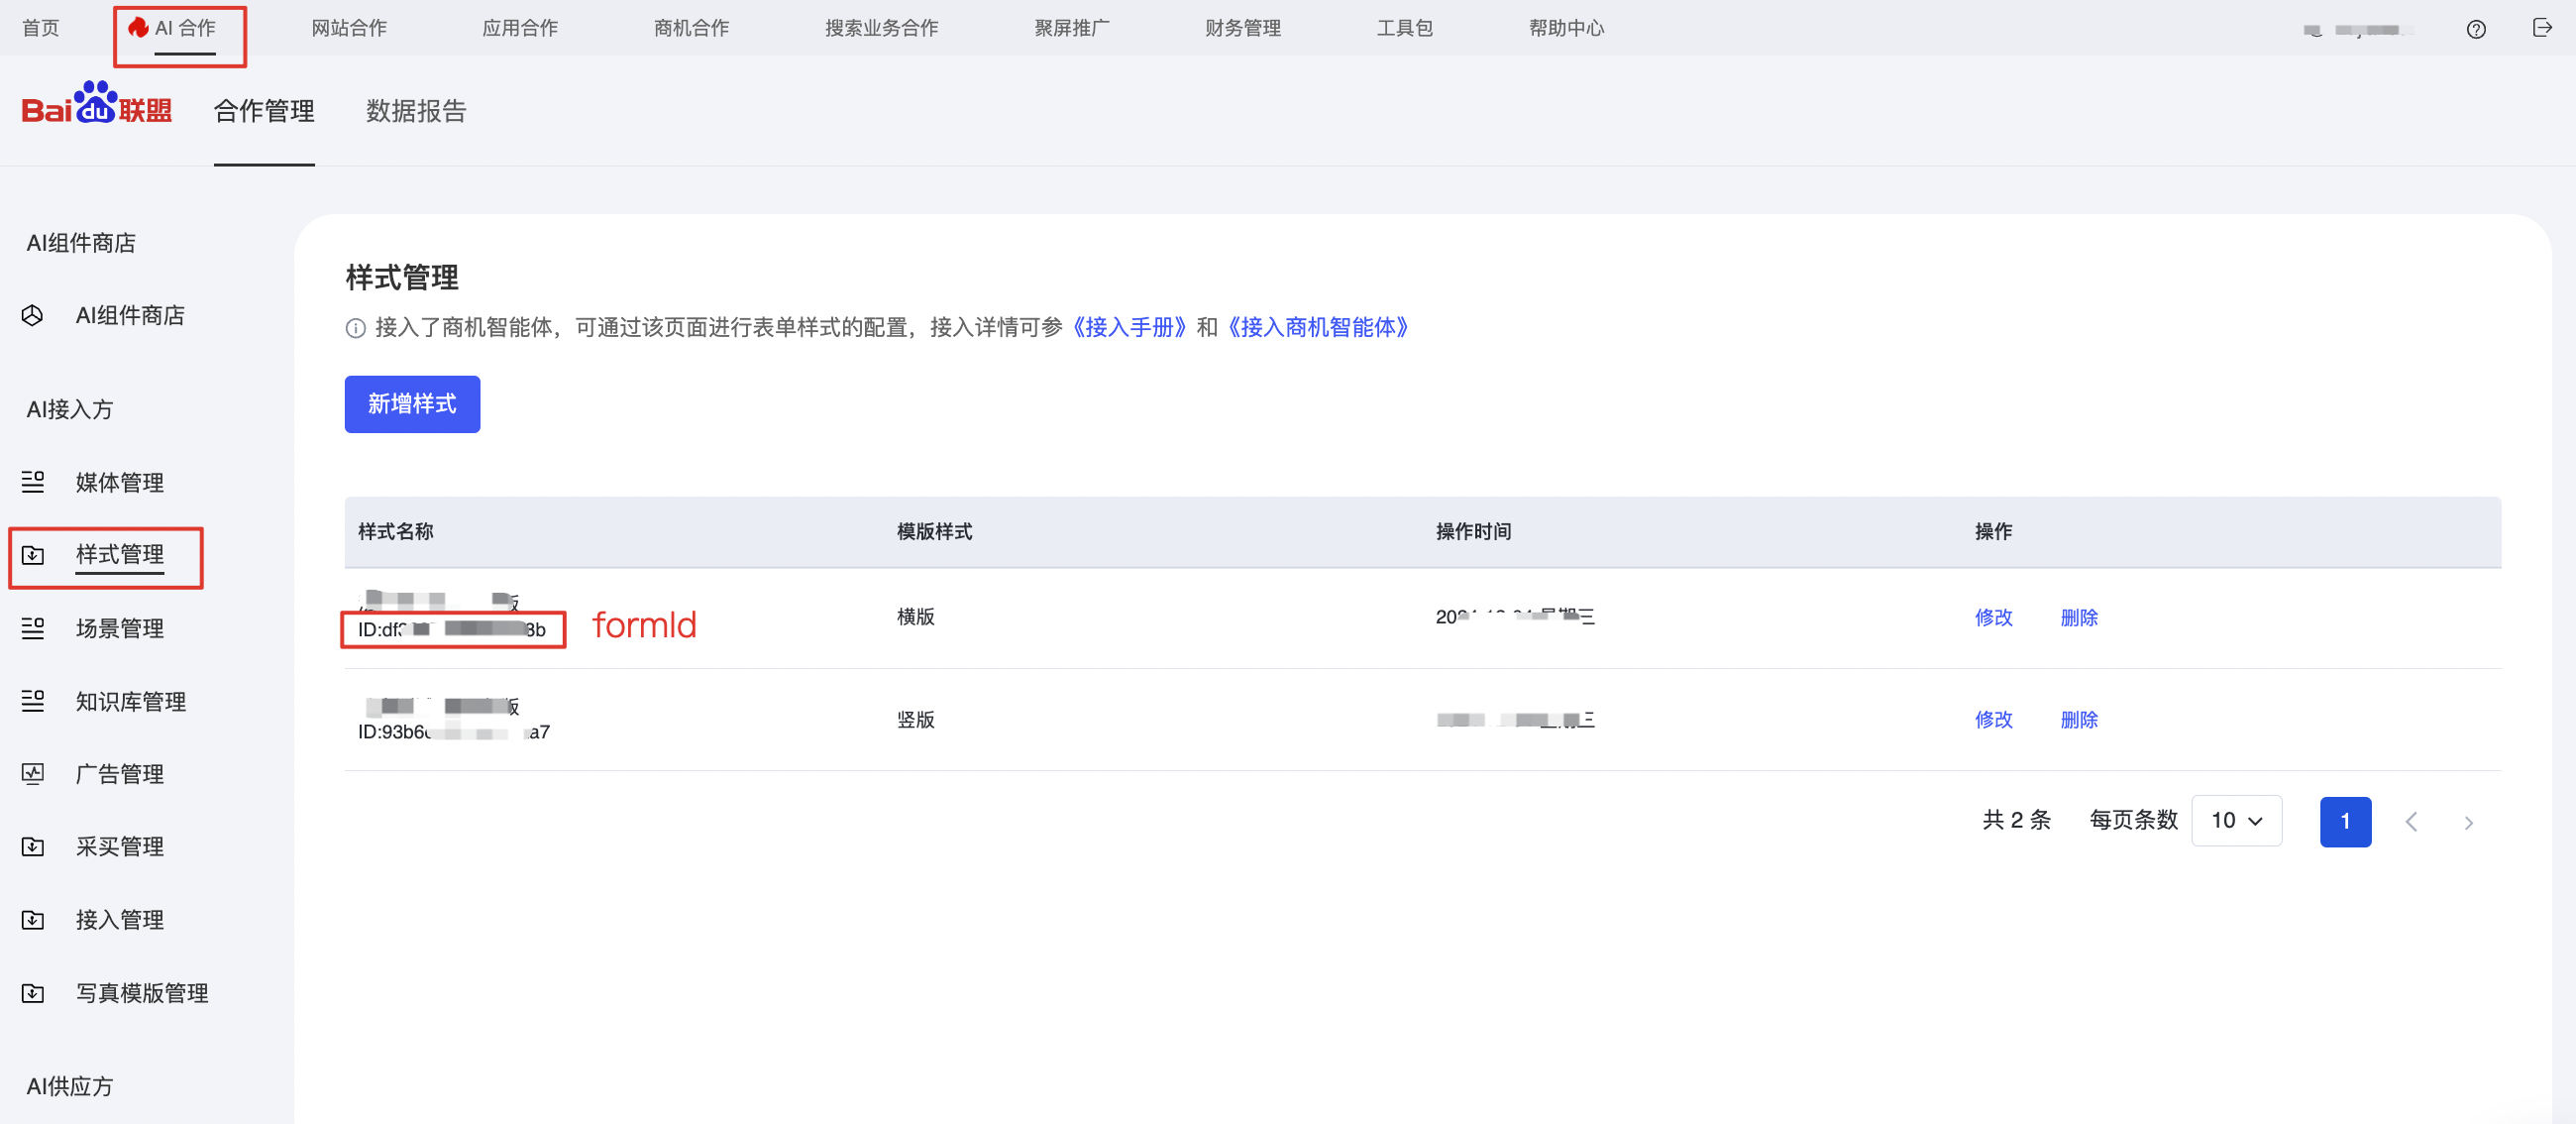Click the 新增样式 button
The image size is (2576, 1124).
click(412, 404)
